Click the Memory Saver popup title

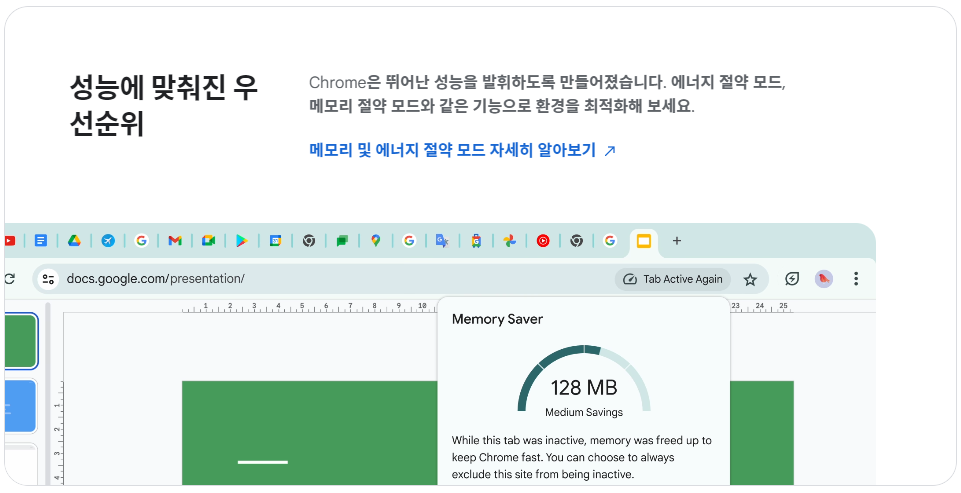(x=497, y=319)
